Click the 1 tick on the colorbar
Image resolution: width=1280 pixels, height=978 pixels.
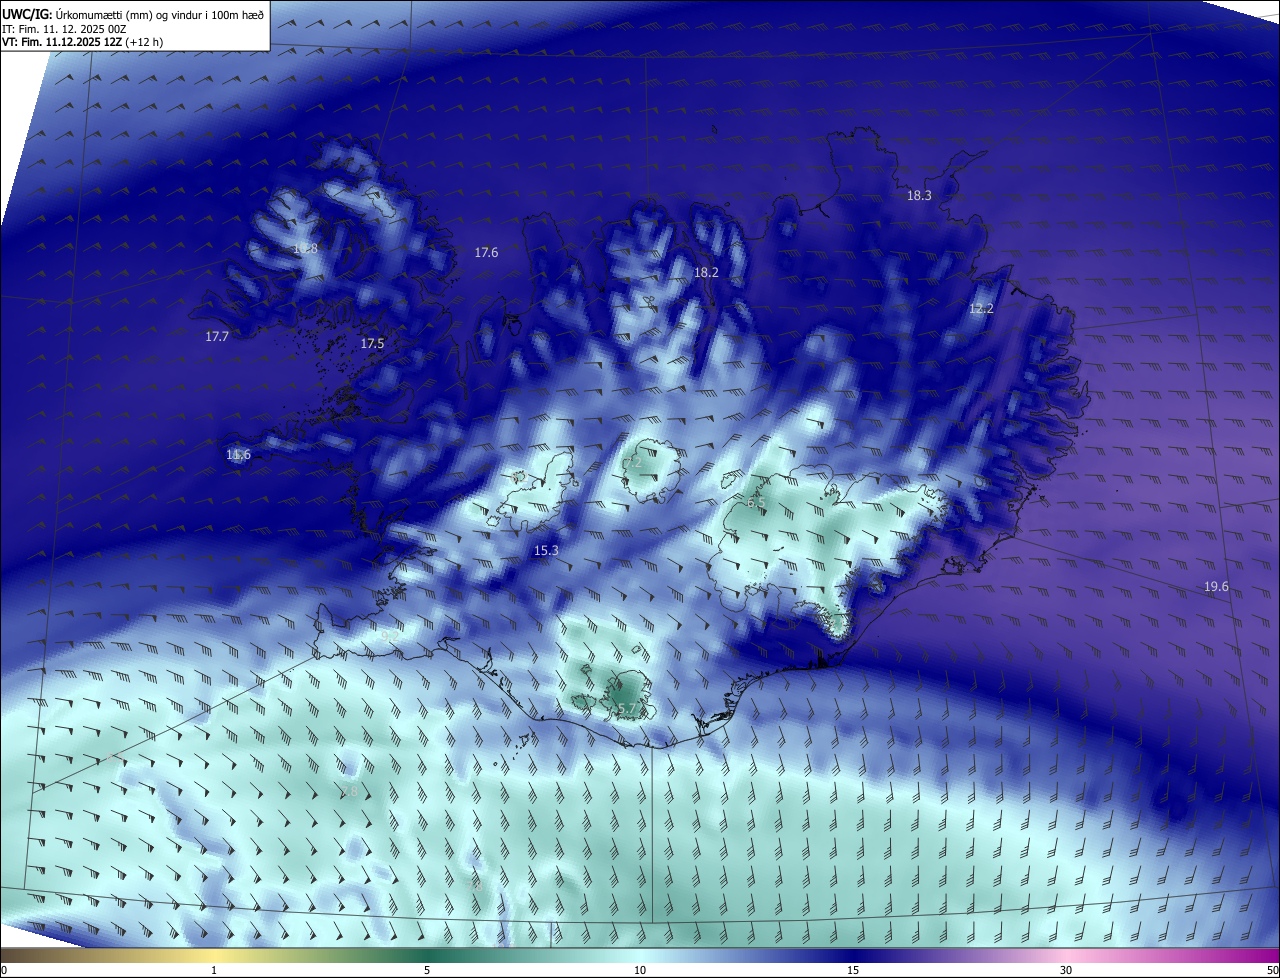click(x=214, y=971)
